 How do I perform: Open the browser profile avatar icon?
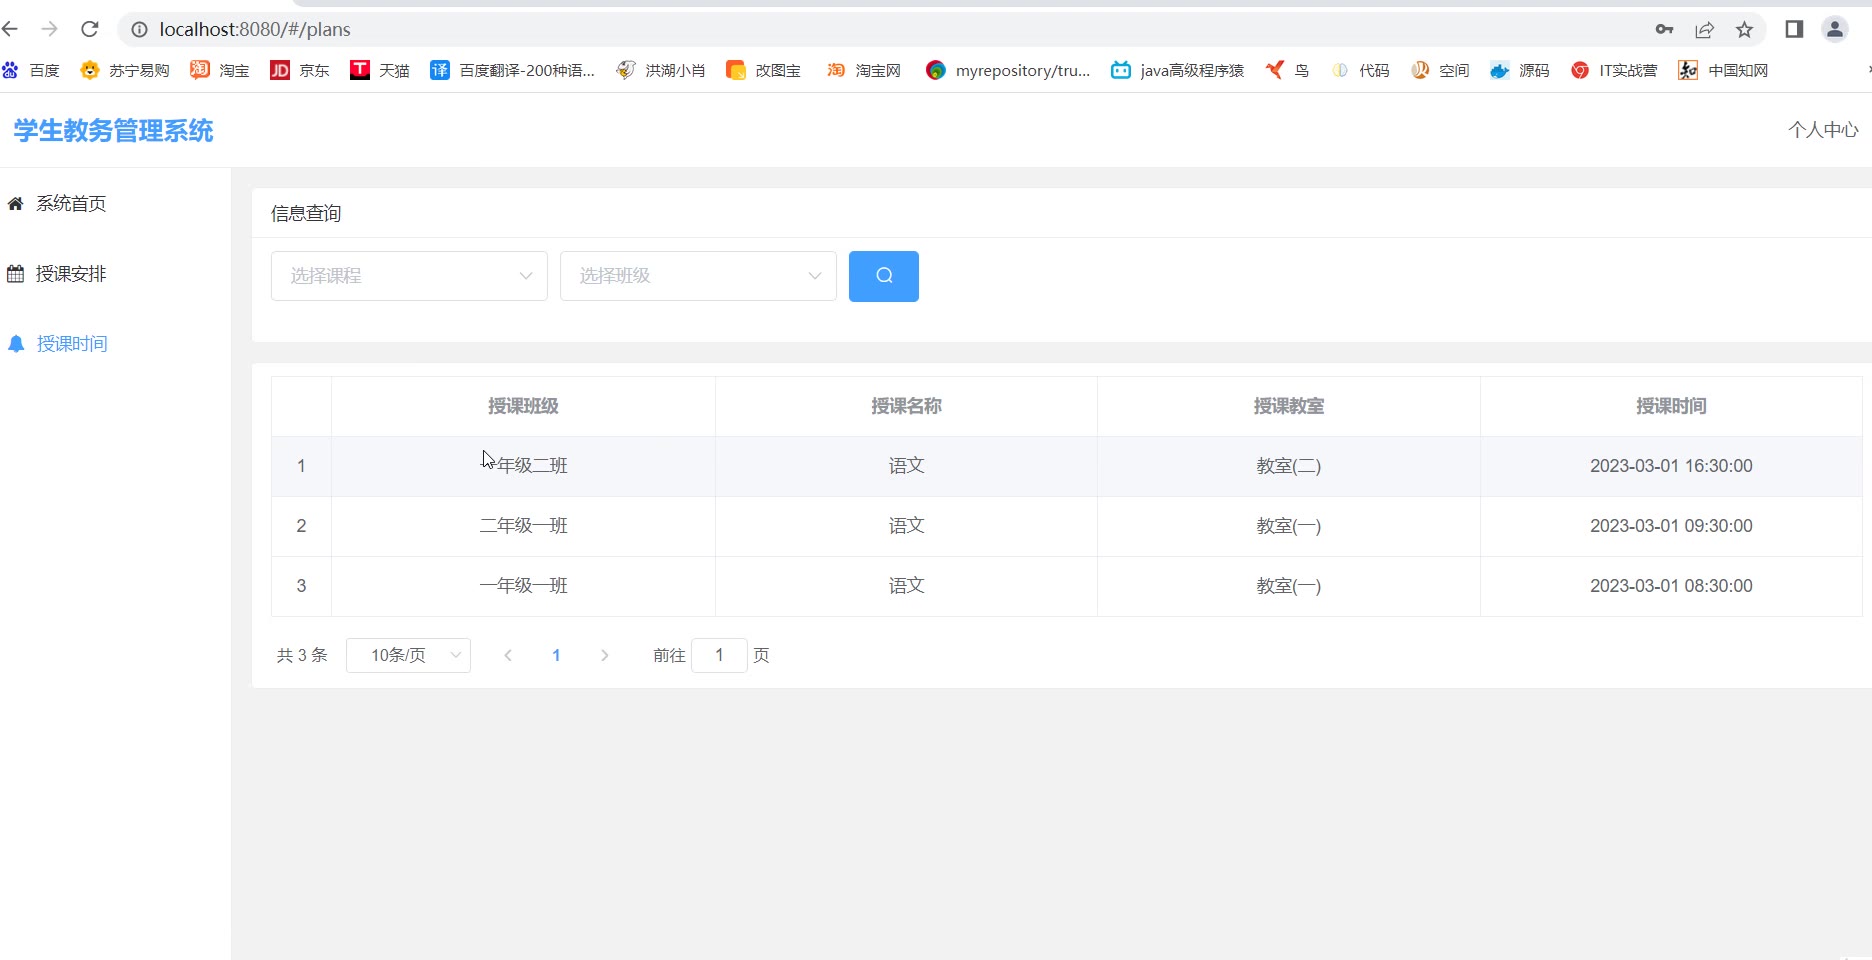coord(1835,29)
